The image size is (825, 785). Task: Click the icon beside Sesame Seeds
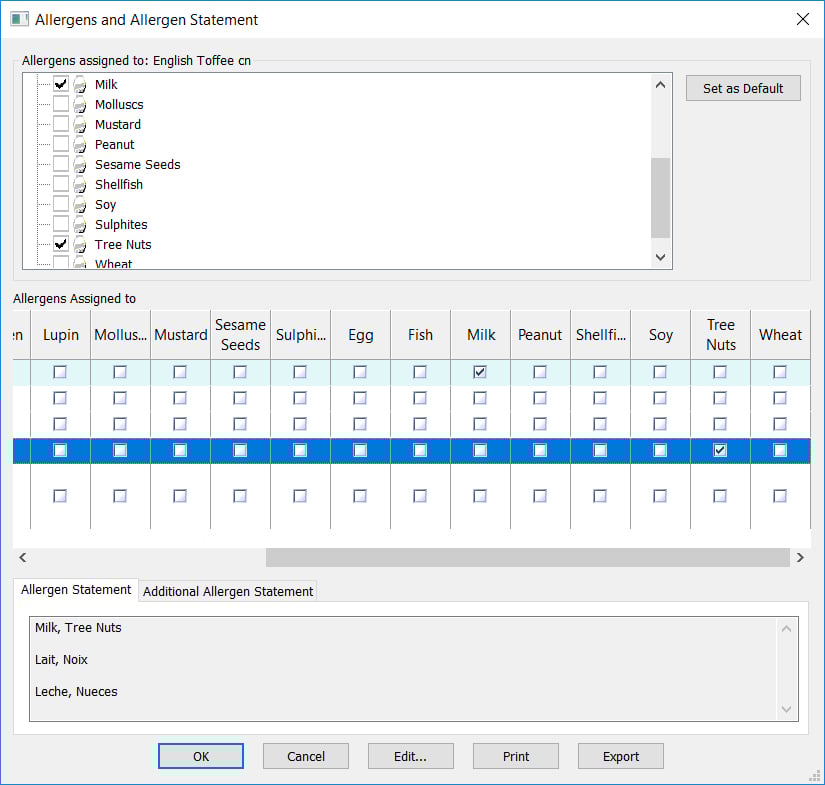coord(80,165)
